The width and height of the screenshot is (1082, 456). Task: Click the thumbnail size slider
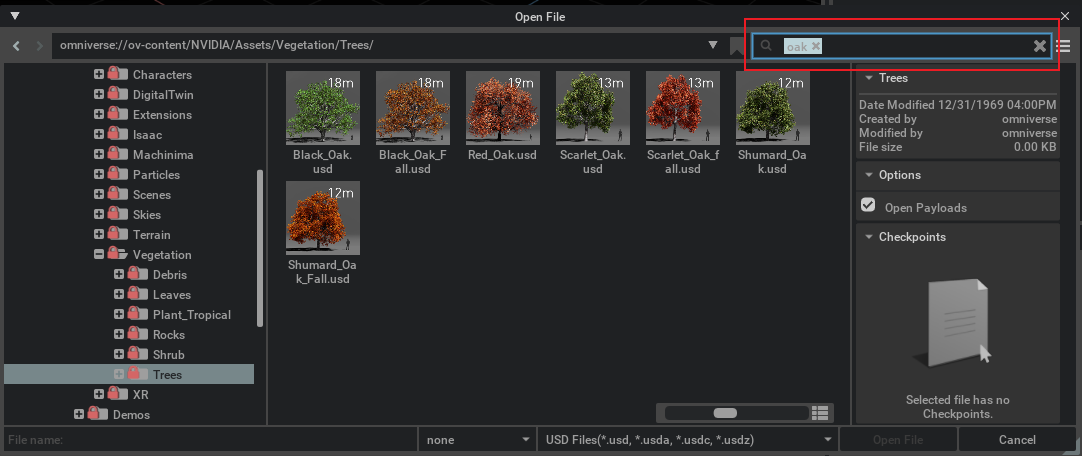point(725,413)
